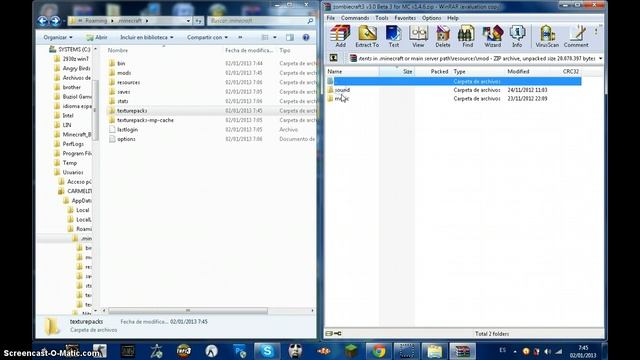Screen dimensions: 640x360
Task: Click the Minecraft block icon in taskbar
Action: click(351, 351)
